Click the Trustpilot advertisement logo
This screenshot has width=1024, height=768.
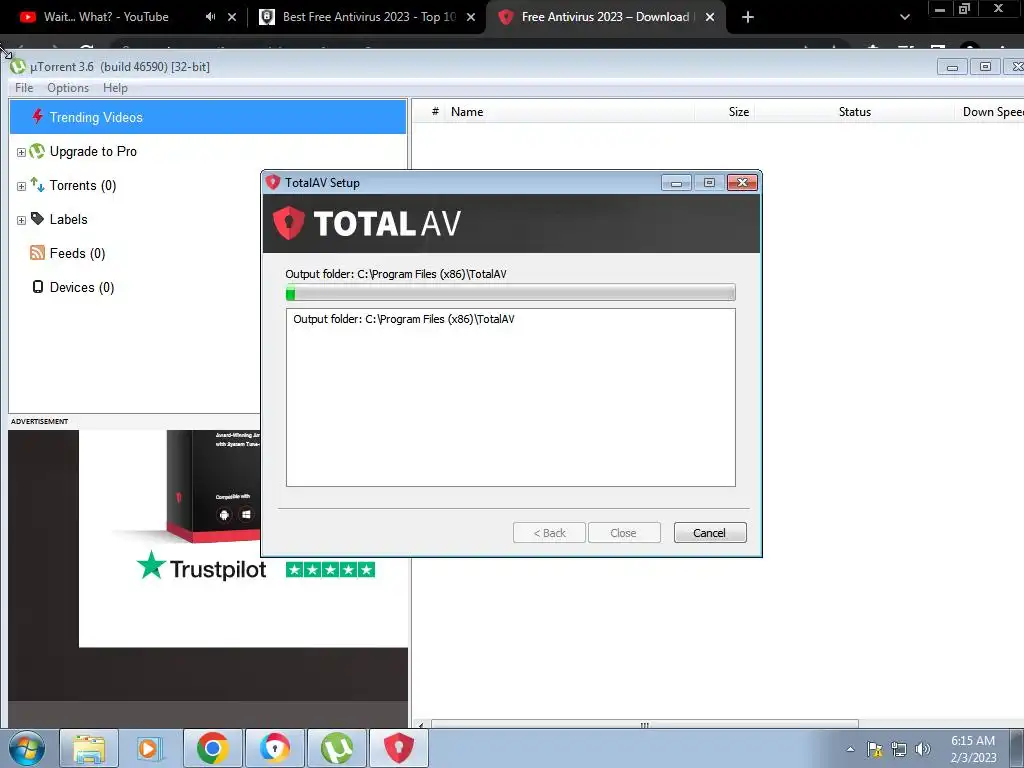[202, 567]
